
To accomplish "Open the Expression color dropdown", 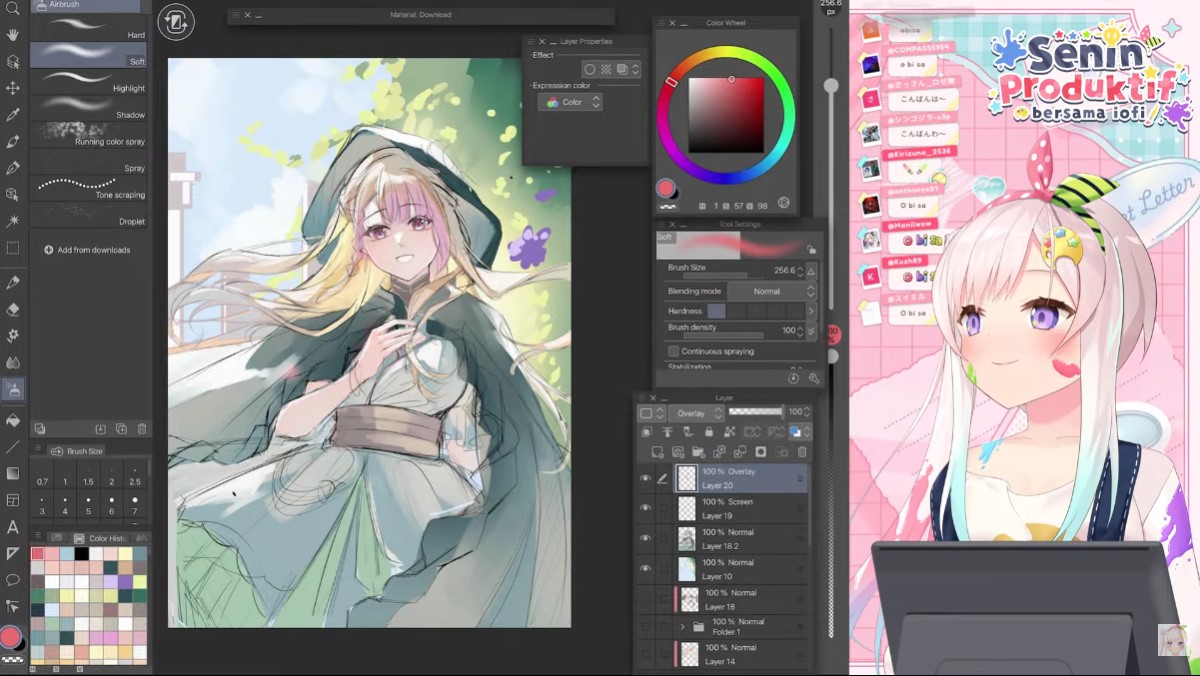I will pos(570,102).
